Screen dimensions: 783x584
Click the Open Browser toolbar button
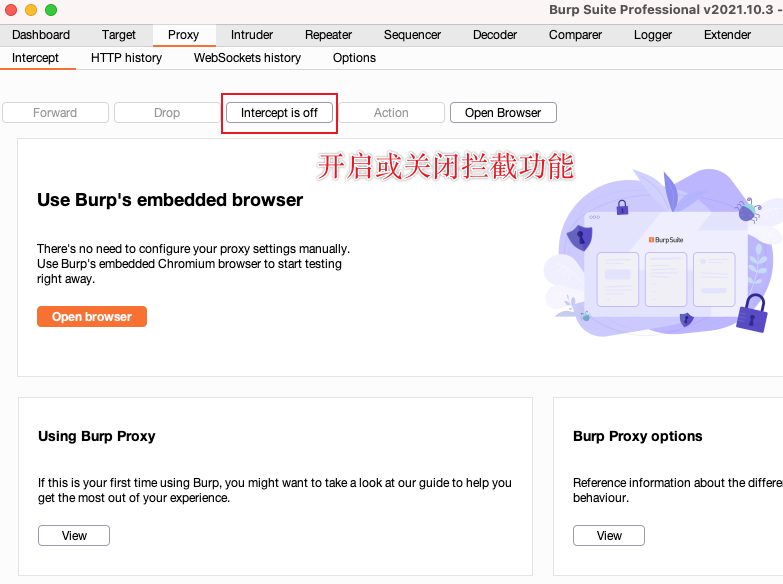click(x=503, y=113)
